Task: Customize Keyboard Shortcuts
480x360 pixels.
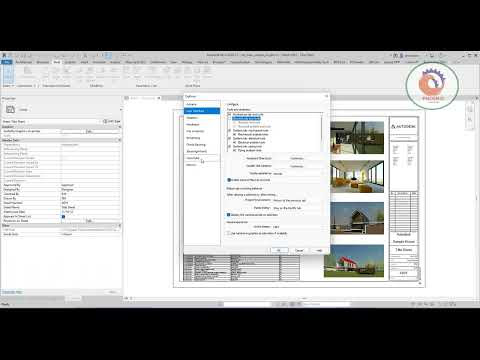Action: 297,158
